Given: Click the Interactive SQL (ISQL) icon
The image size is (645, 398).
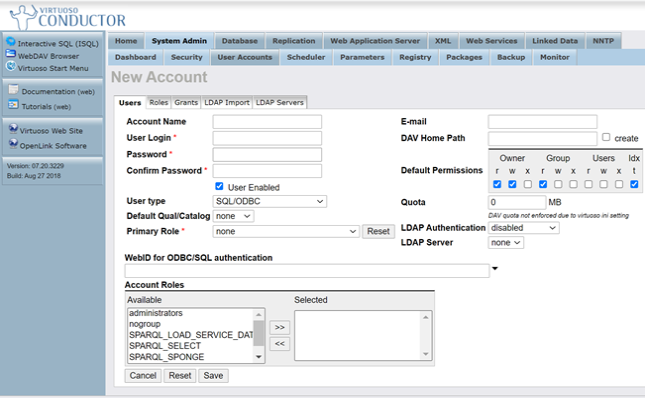Looking at the screenshot, I should (x=11, y=42).
